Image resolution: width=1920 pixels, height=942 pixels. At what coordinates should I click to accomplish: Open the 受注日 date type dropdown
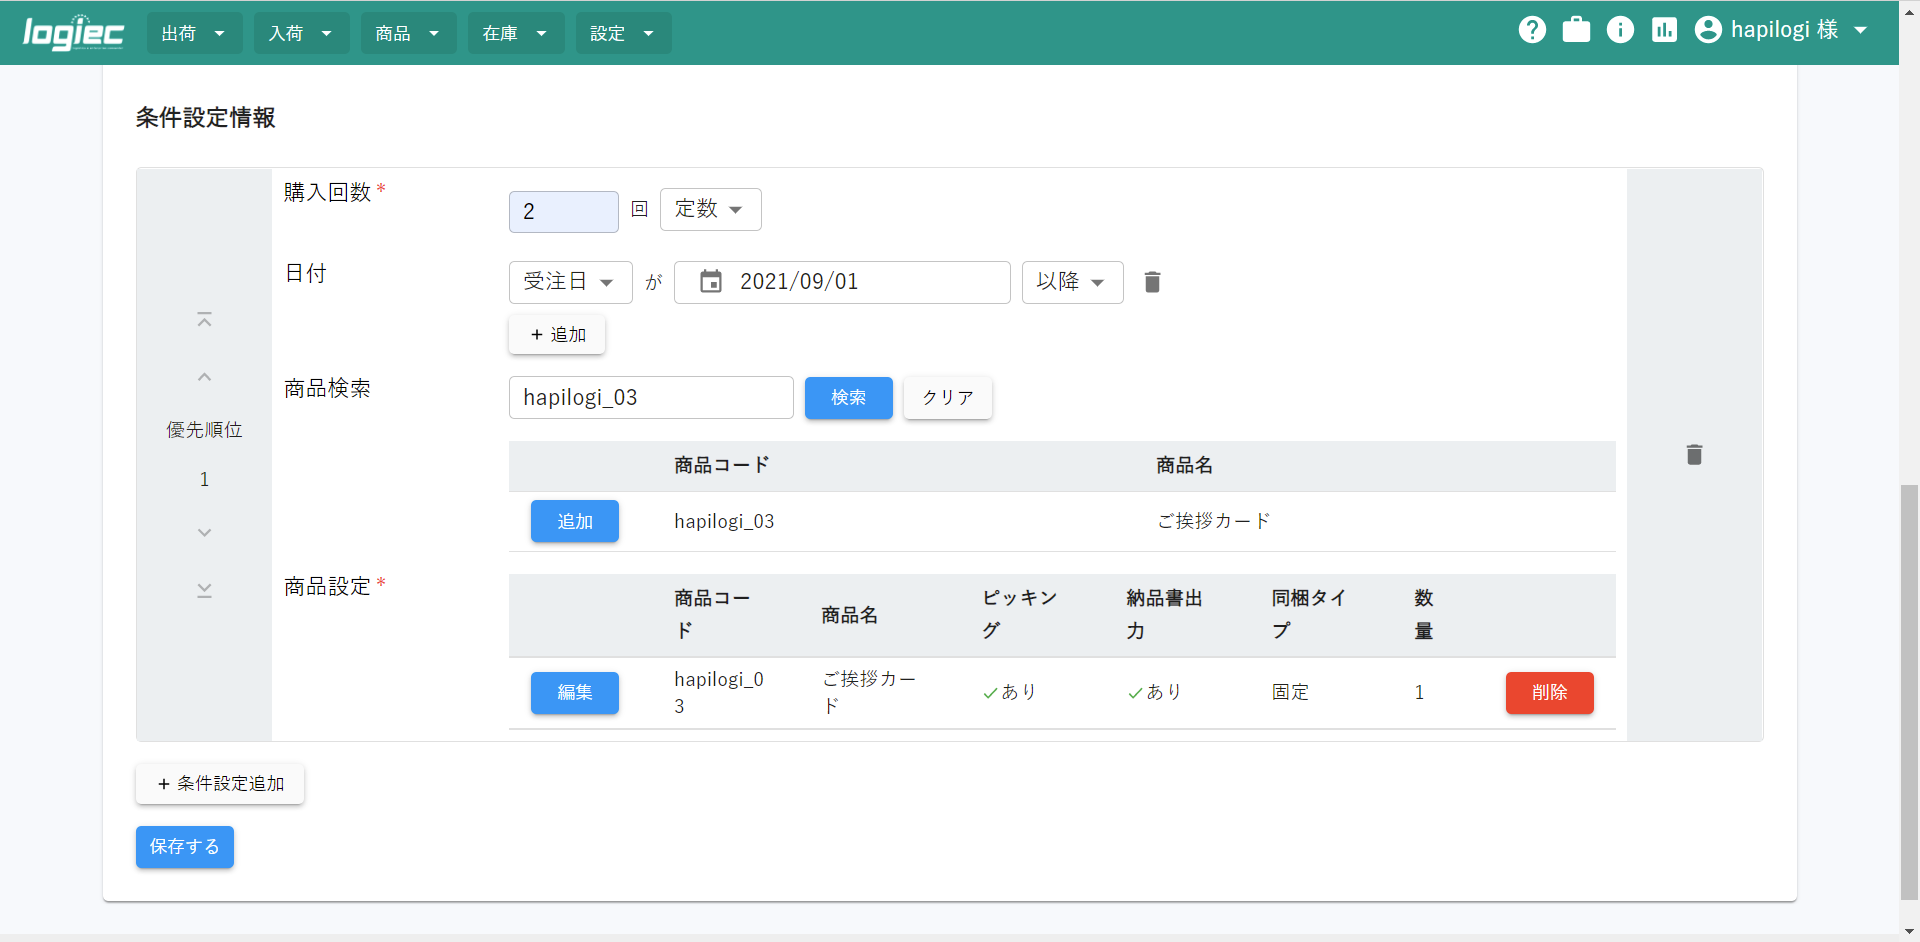point(570,282)
